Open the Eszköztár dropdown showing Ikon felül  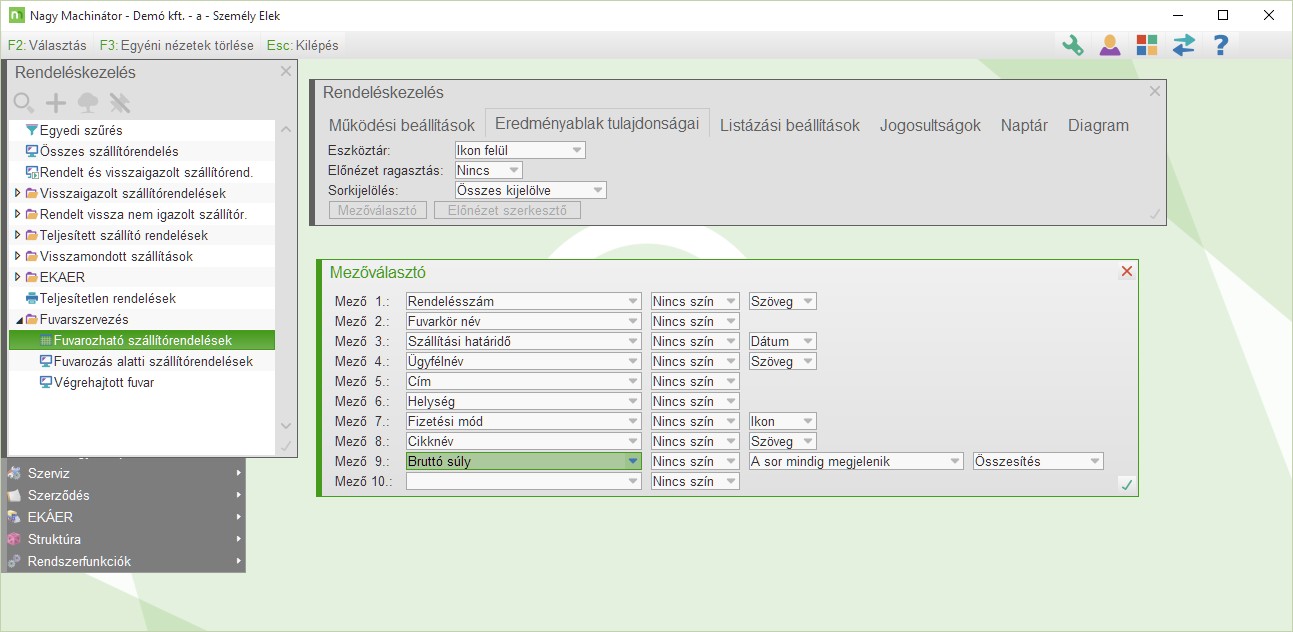[x=519, y=150]
